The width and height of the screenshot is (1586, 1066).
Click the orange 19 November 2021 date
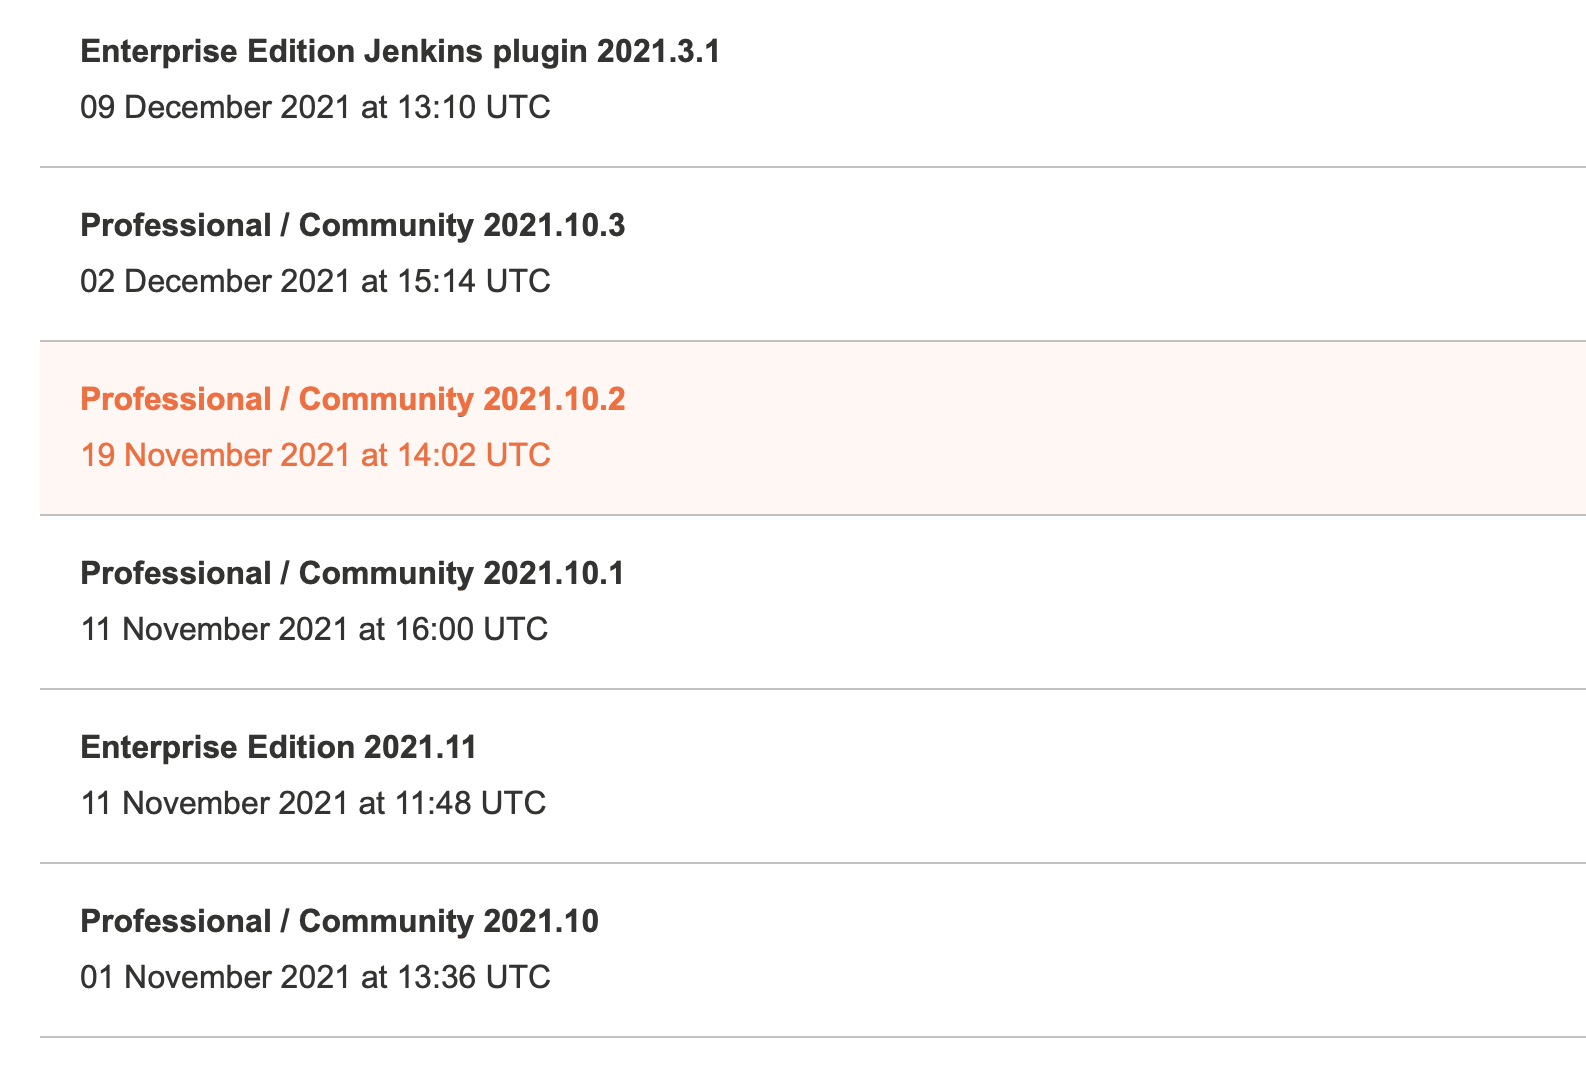pyautogui.click(x=315, y=456)
